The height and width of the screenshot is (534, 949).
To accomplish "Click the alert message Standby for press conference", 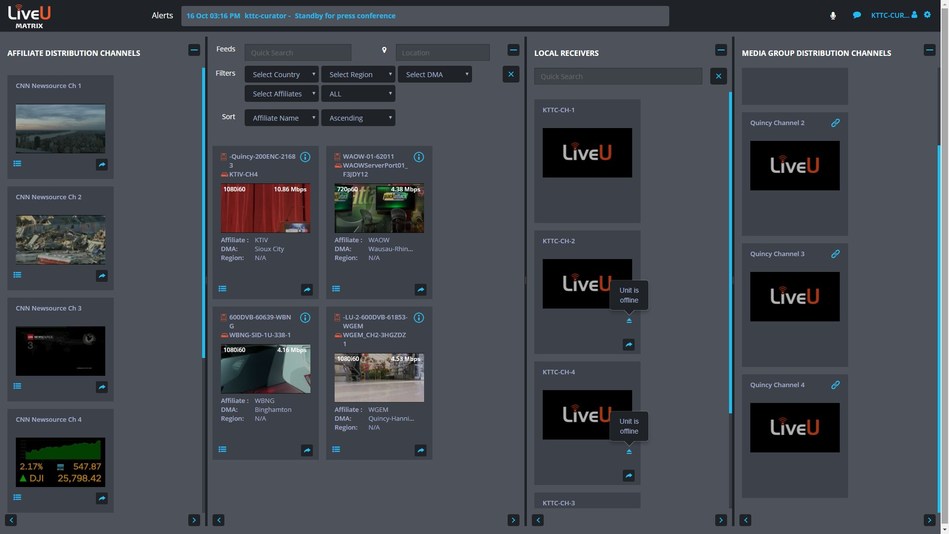I will pos(345,16).
